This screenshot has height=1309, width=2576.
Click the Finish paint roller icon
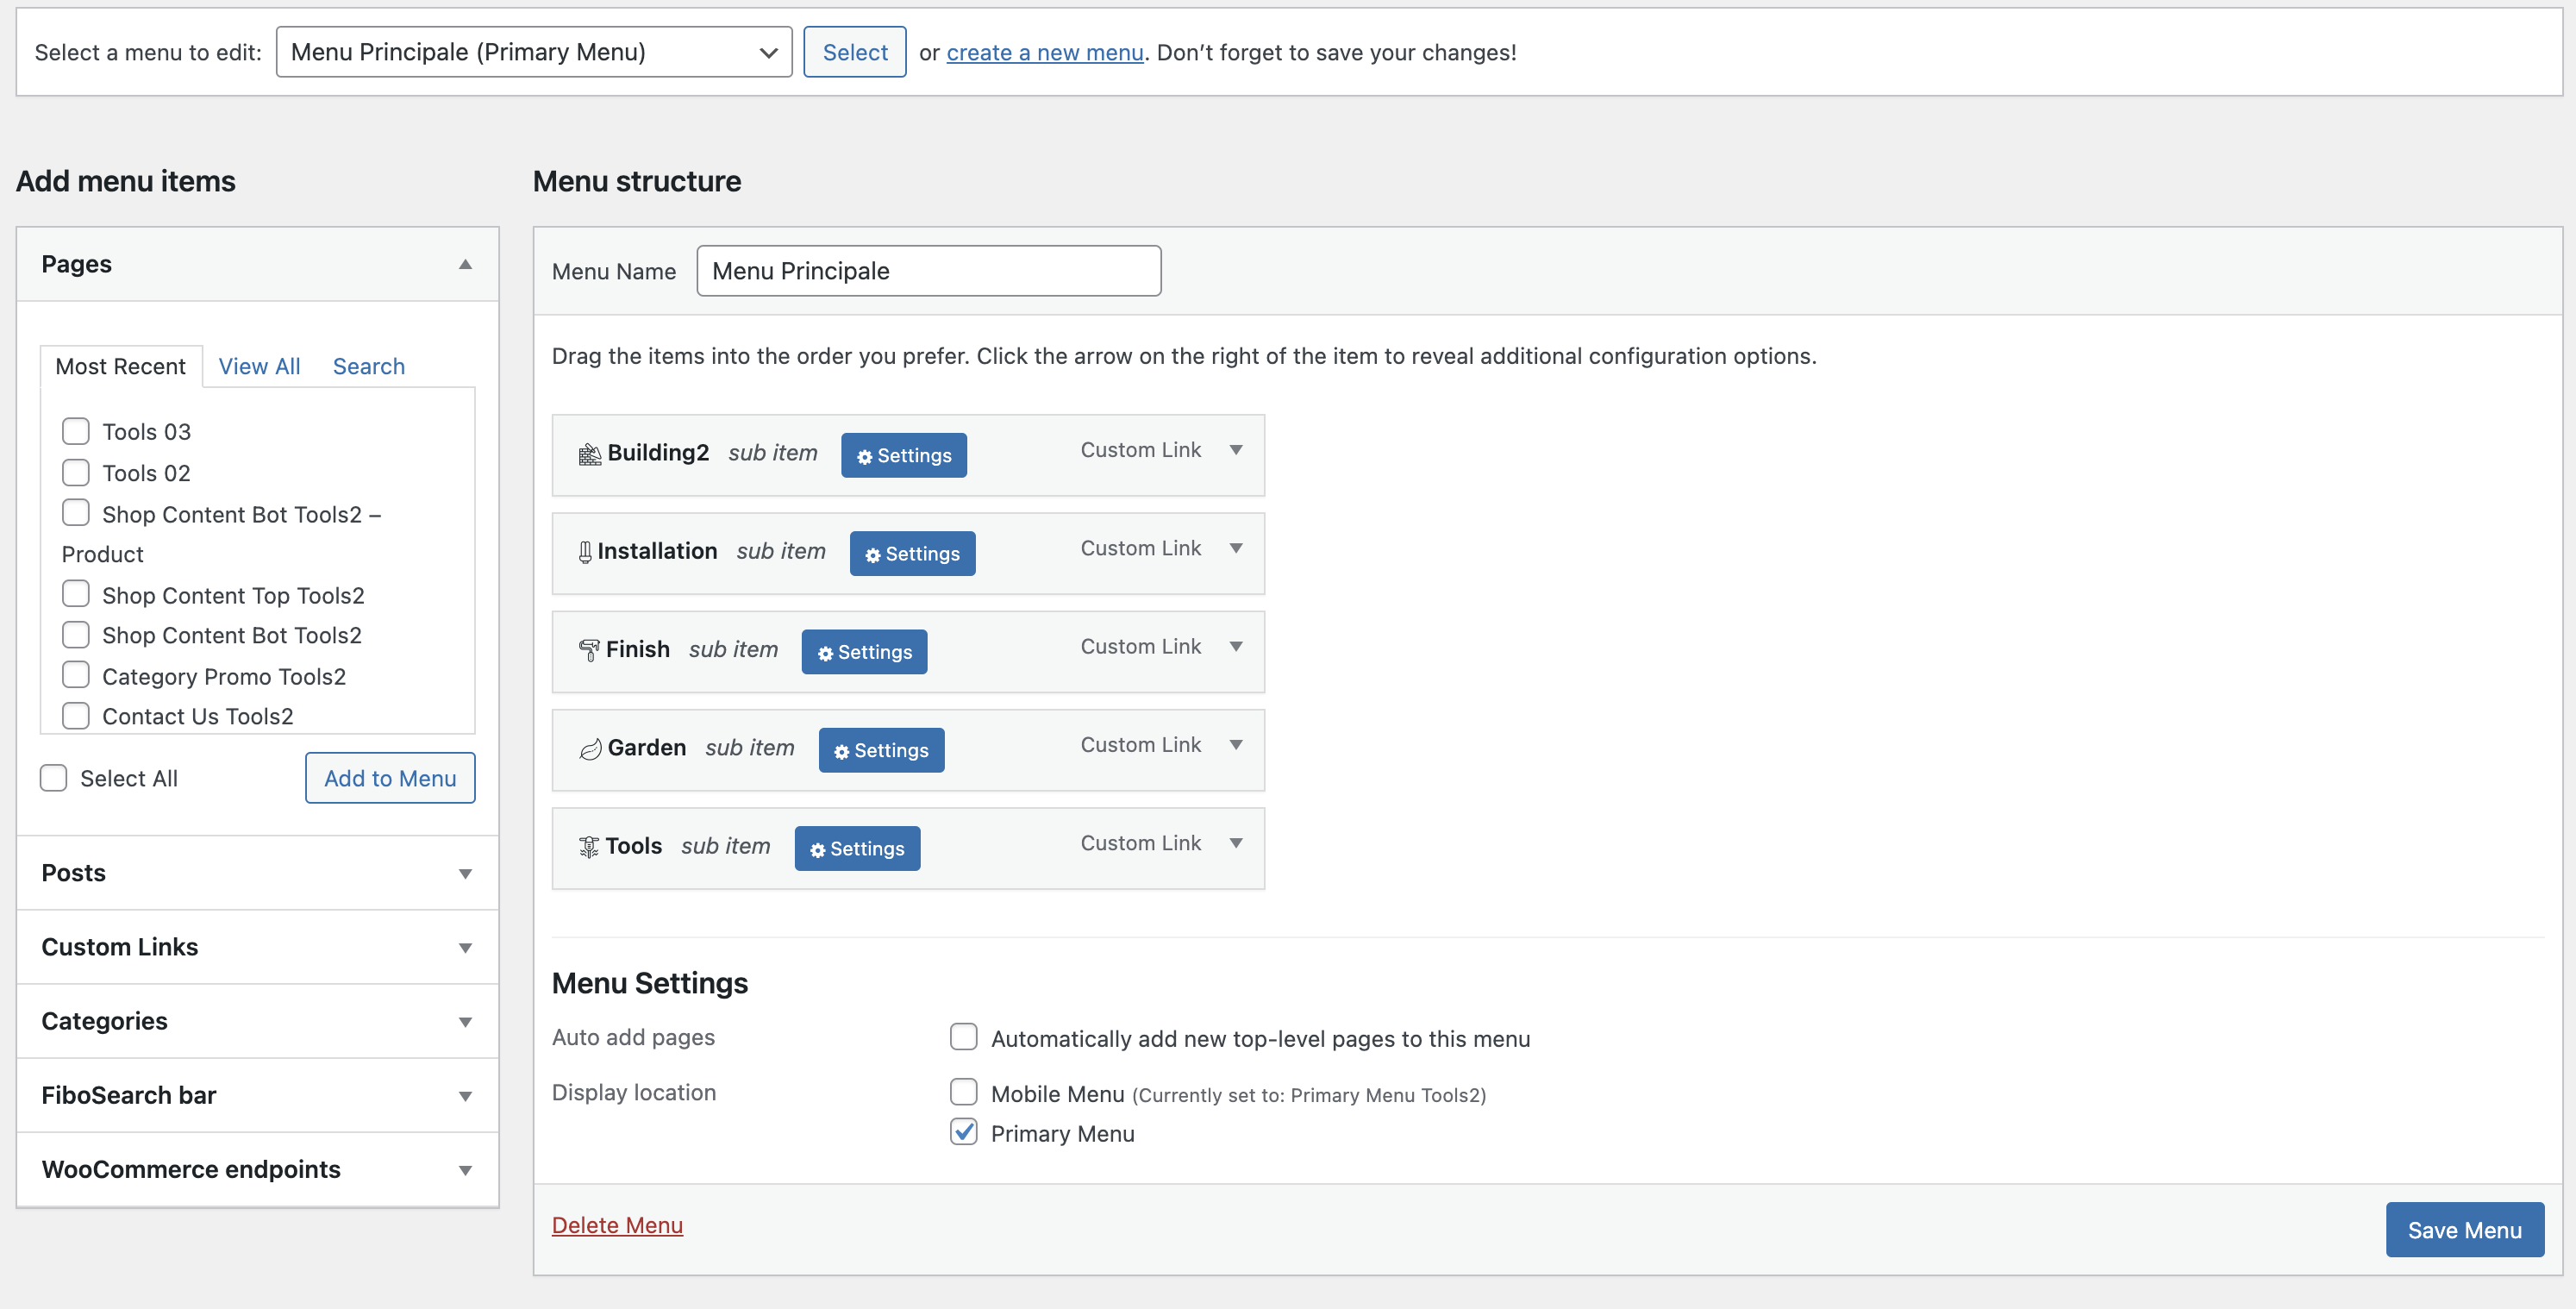(x=589, y=650)
